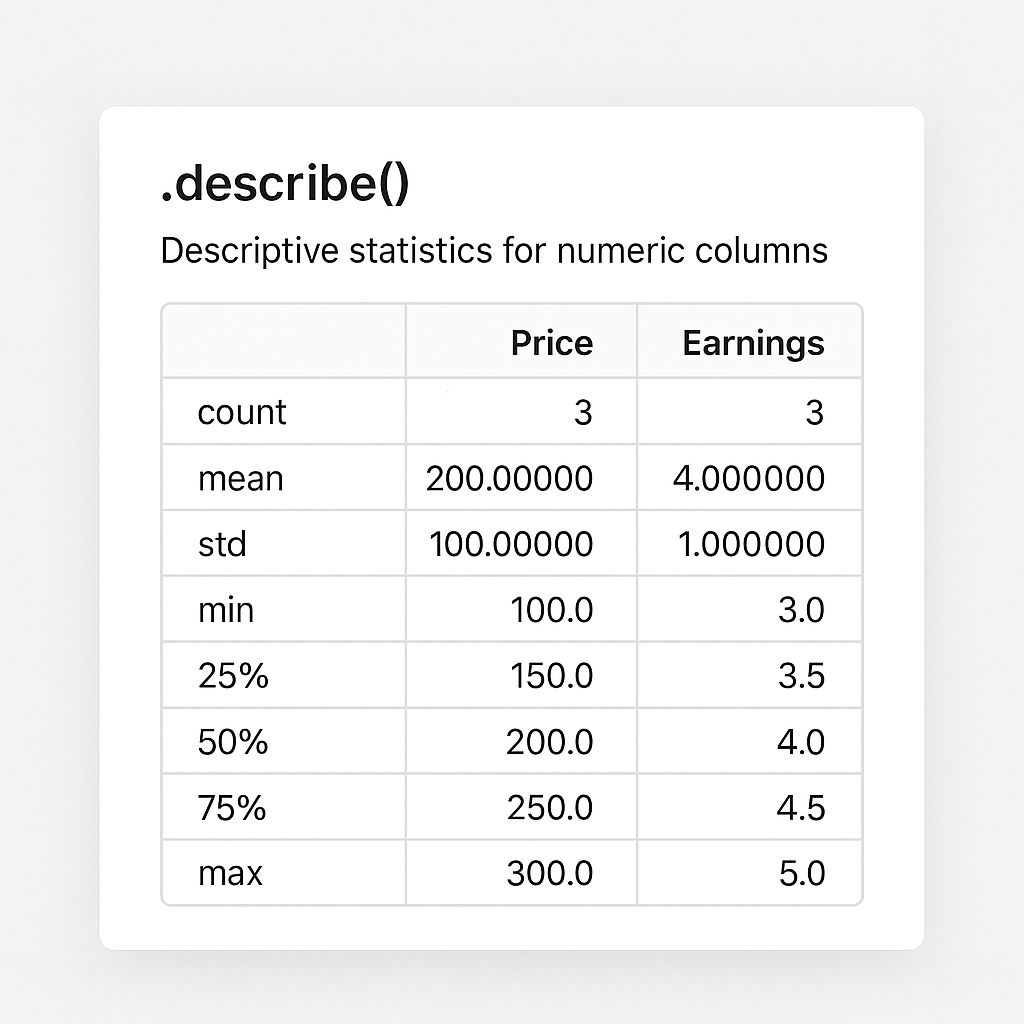Screen dimensions: 1024x1024
Task: Click the mean row label
Action: 241,478
